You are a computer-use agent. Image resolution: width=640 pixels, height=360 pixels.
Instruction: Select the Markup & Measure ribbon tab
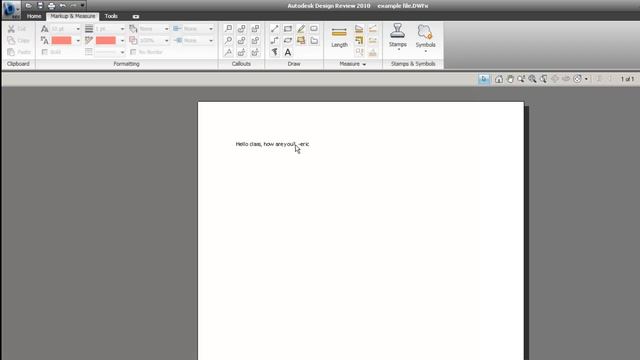pyautogui.click(x=73, y=16)
